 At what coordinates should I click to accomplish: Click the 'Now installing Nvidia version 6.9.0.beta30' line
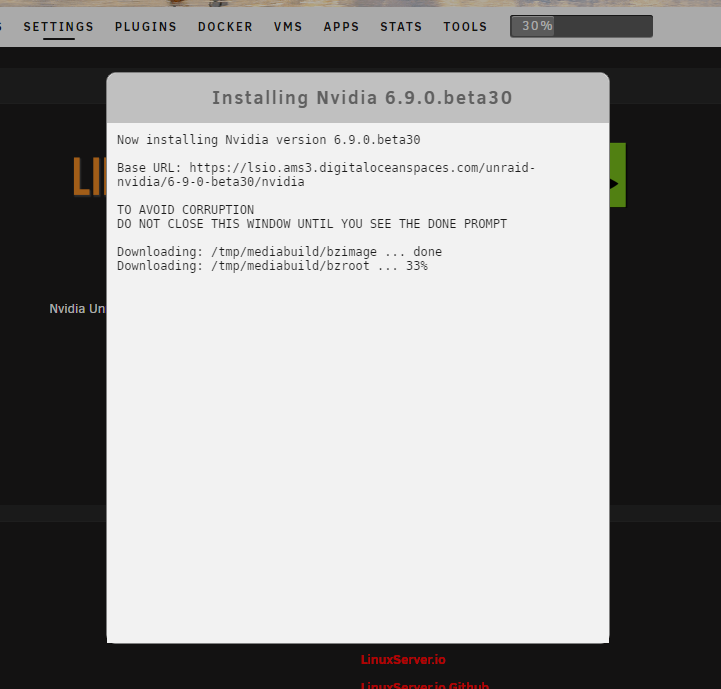(269, 140)
